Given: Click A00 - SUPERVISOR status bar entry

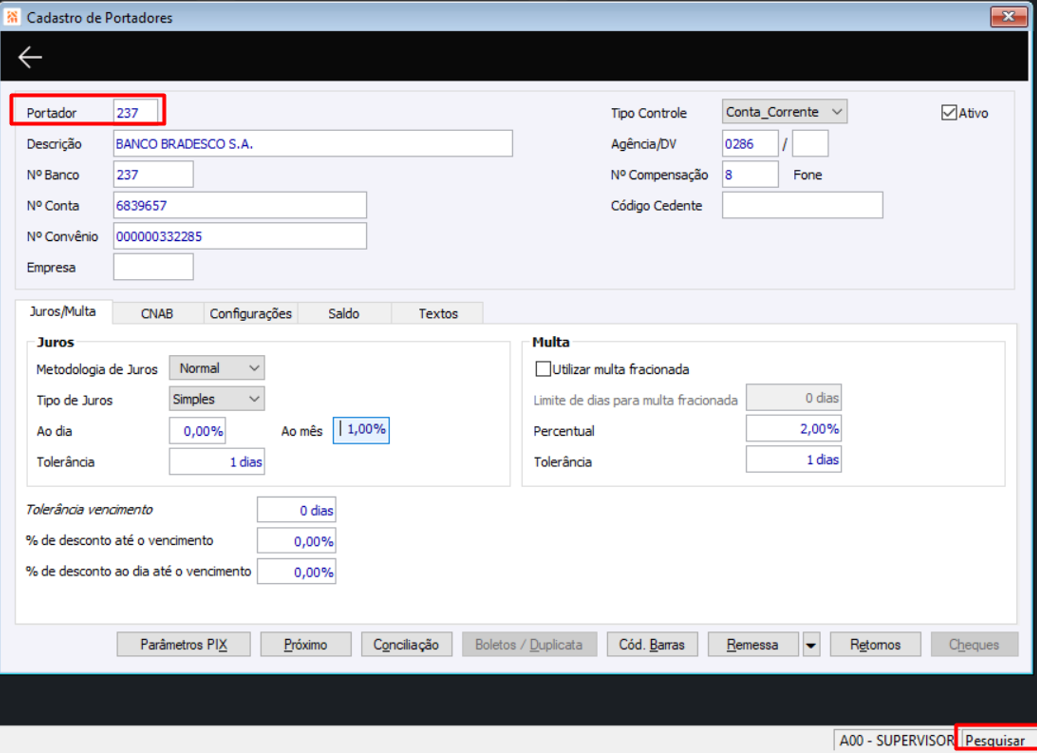Looking at the screenshot, I should coord(896,740).
